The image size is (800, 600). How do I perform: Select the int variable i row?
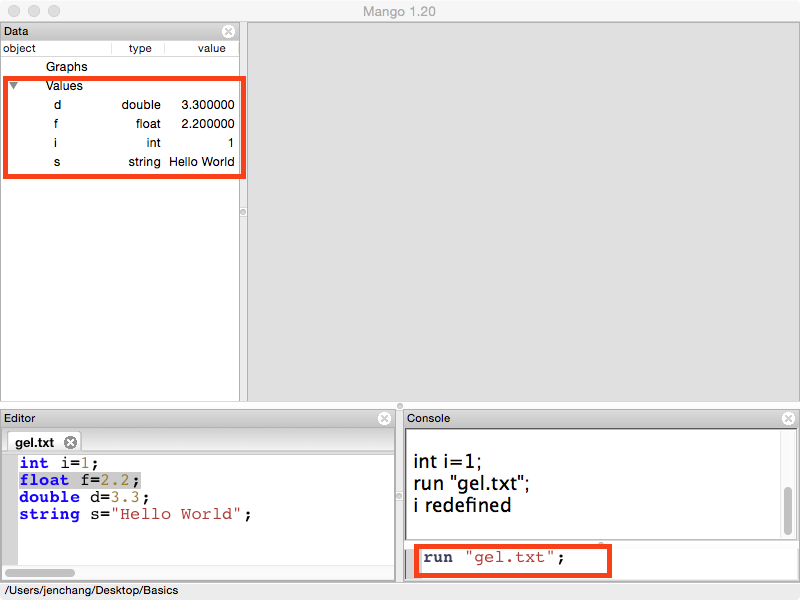coord(120,143)
